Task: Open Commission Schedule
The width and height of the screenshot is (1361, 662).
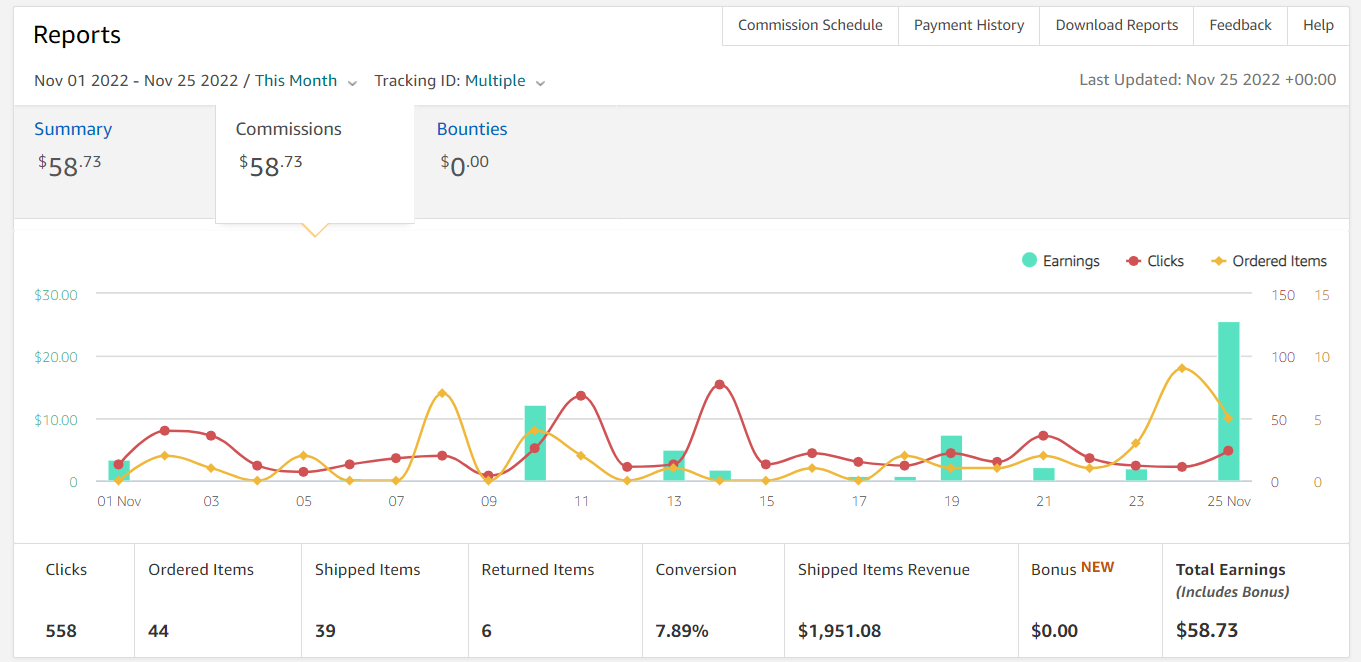Action: click(810, 25)
